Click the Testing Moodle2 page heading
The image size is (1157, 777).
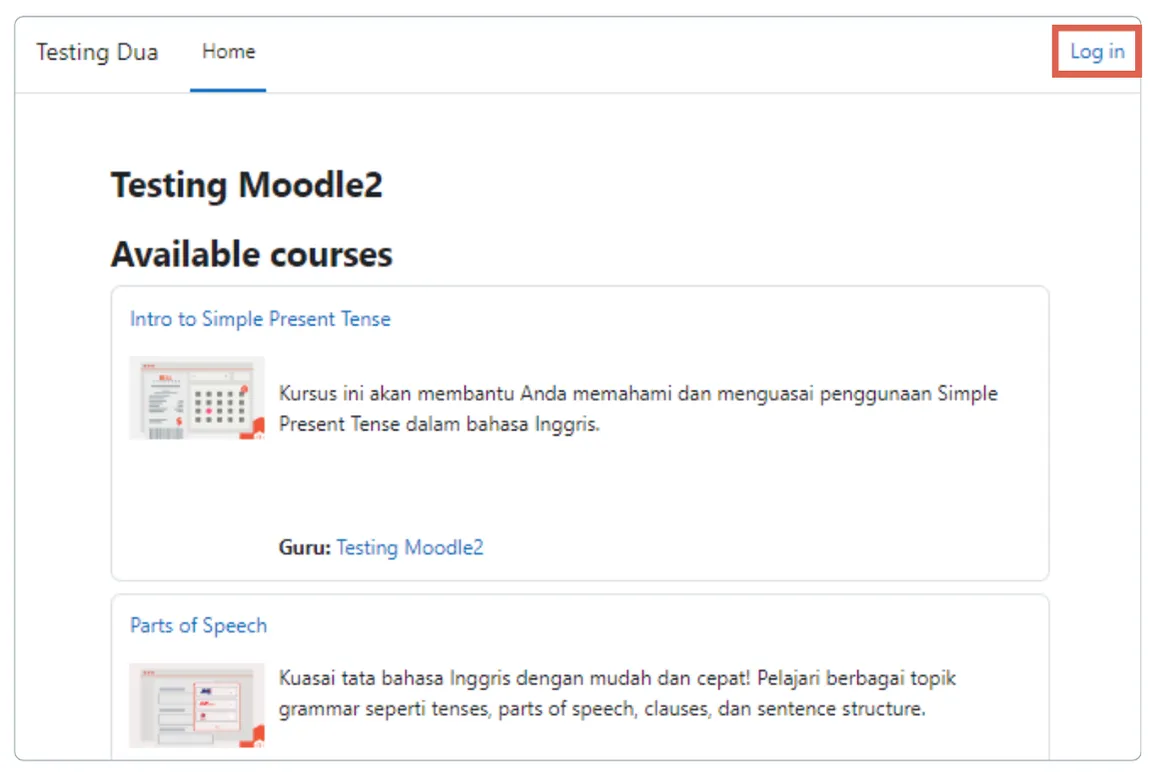(246, 185)
